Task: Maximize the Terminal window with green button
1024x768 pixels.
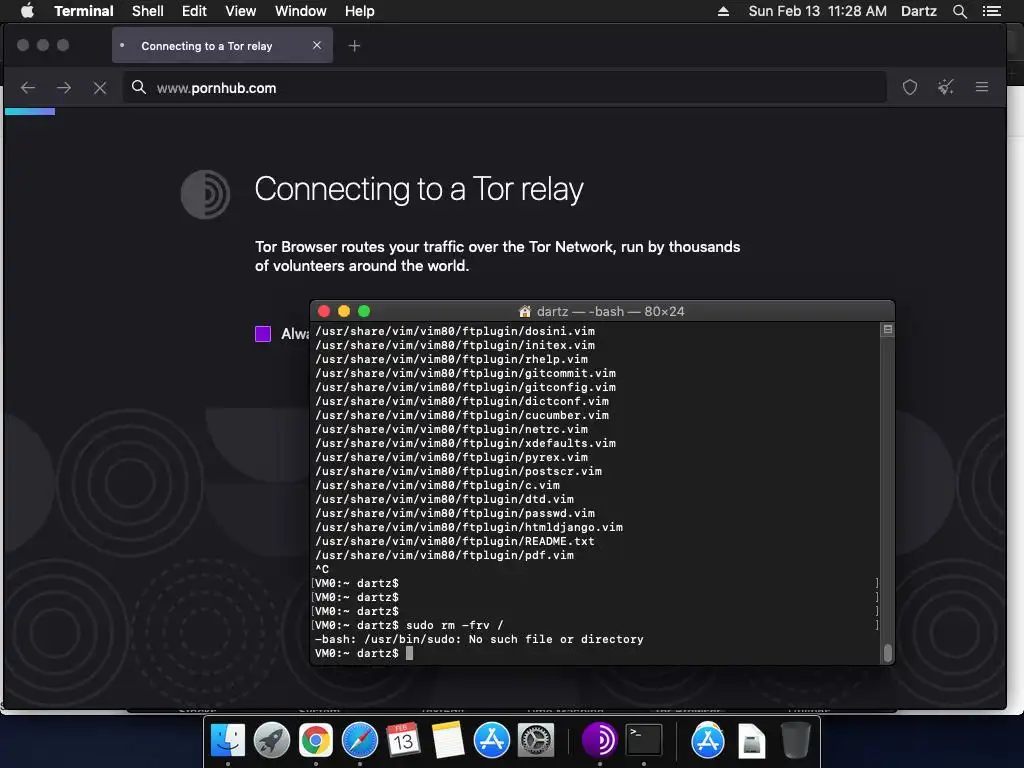Action: (364, 312)
